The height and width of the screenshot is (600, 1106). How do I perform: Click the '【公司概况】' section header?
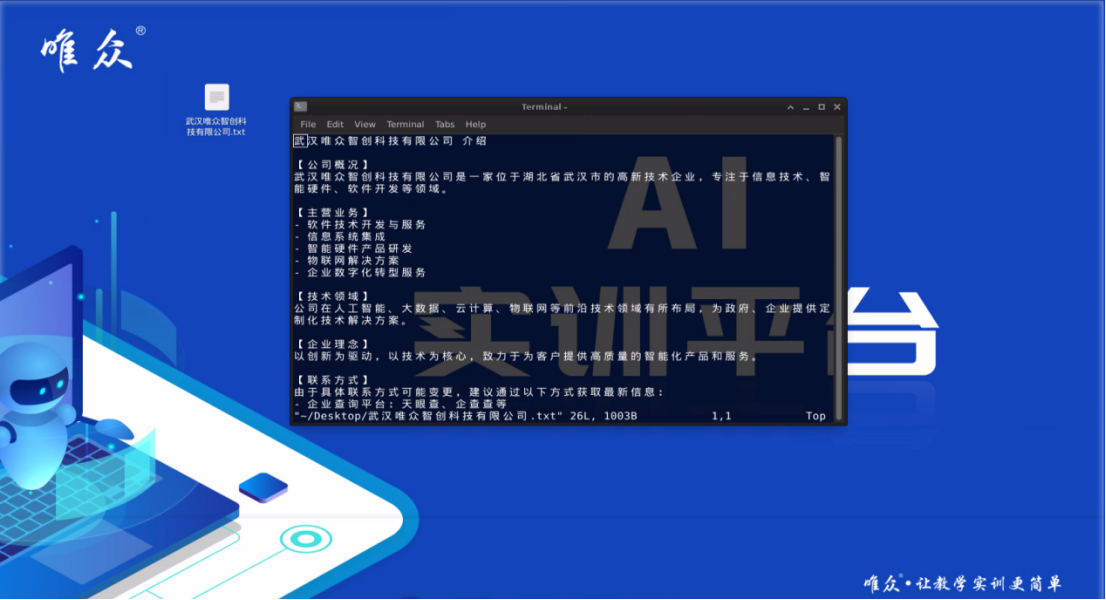332,165
